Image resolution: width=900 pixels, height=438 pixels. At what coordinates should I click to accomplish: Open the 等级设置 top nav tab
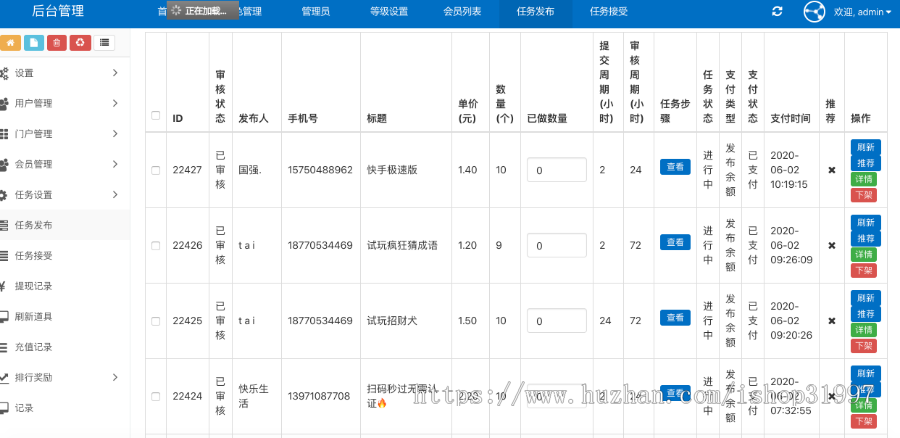pyautogui.click(x=389, y=11)
